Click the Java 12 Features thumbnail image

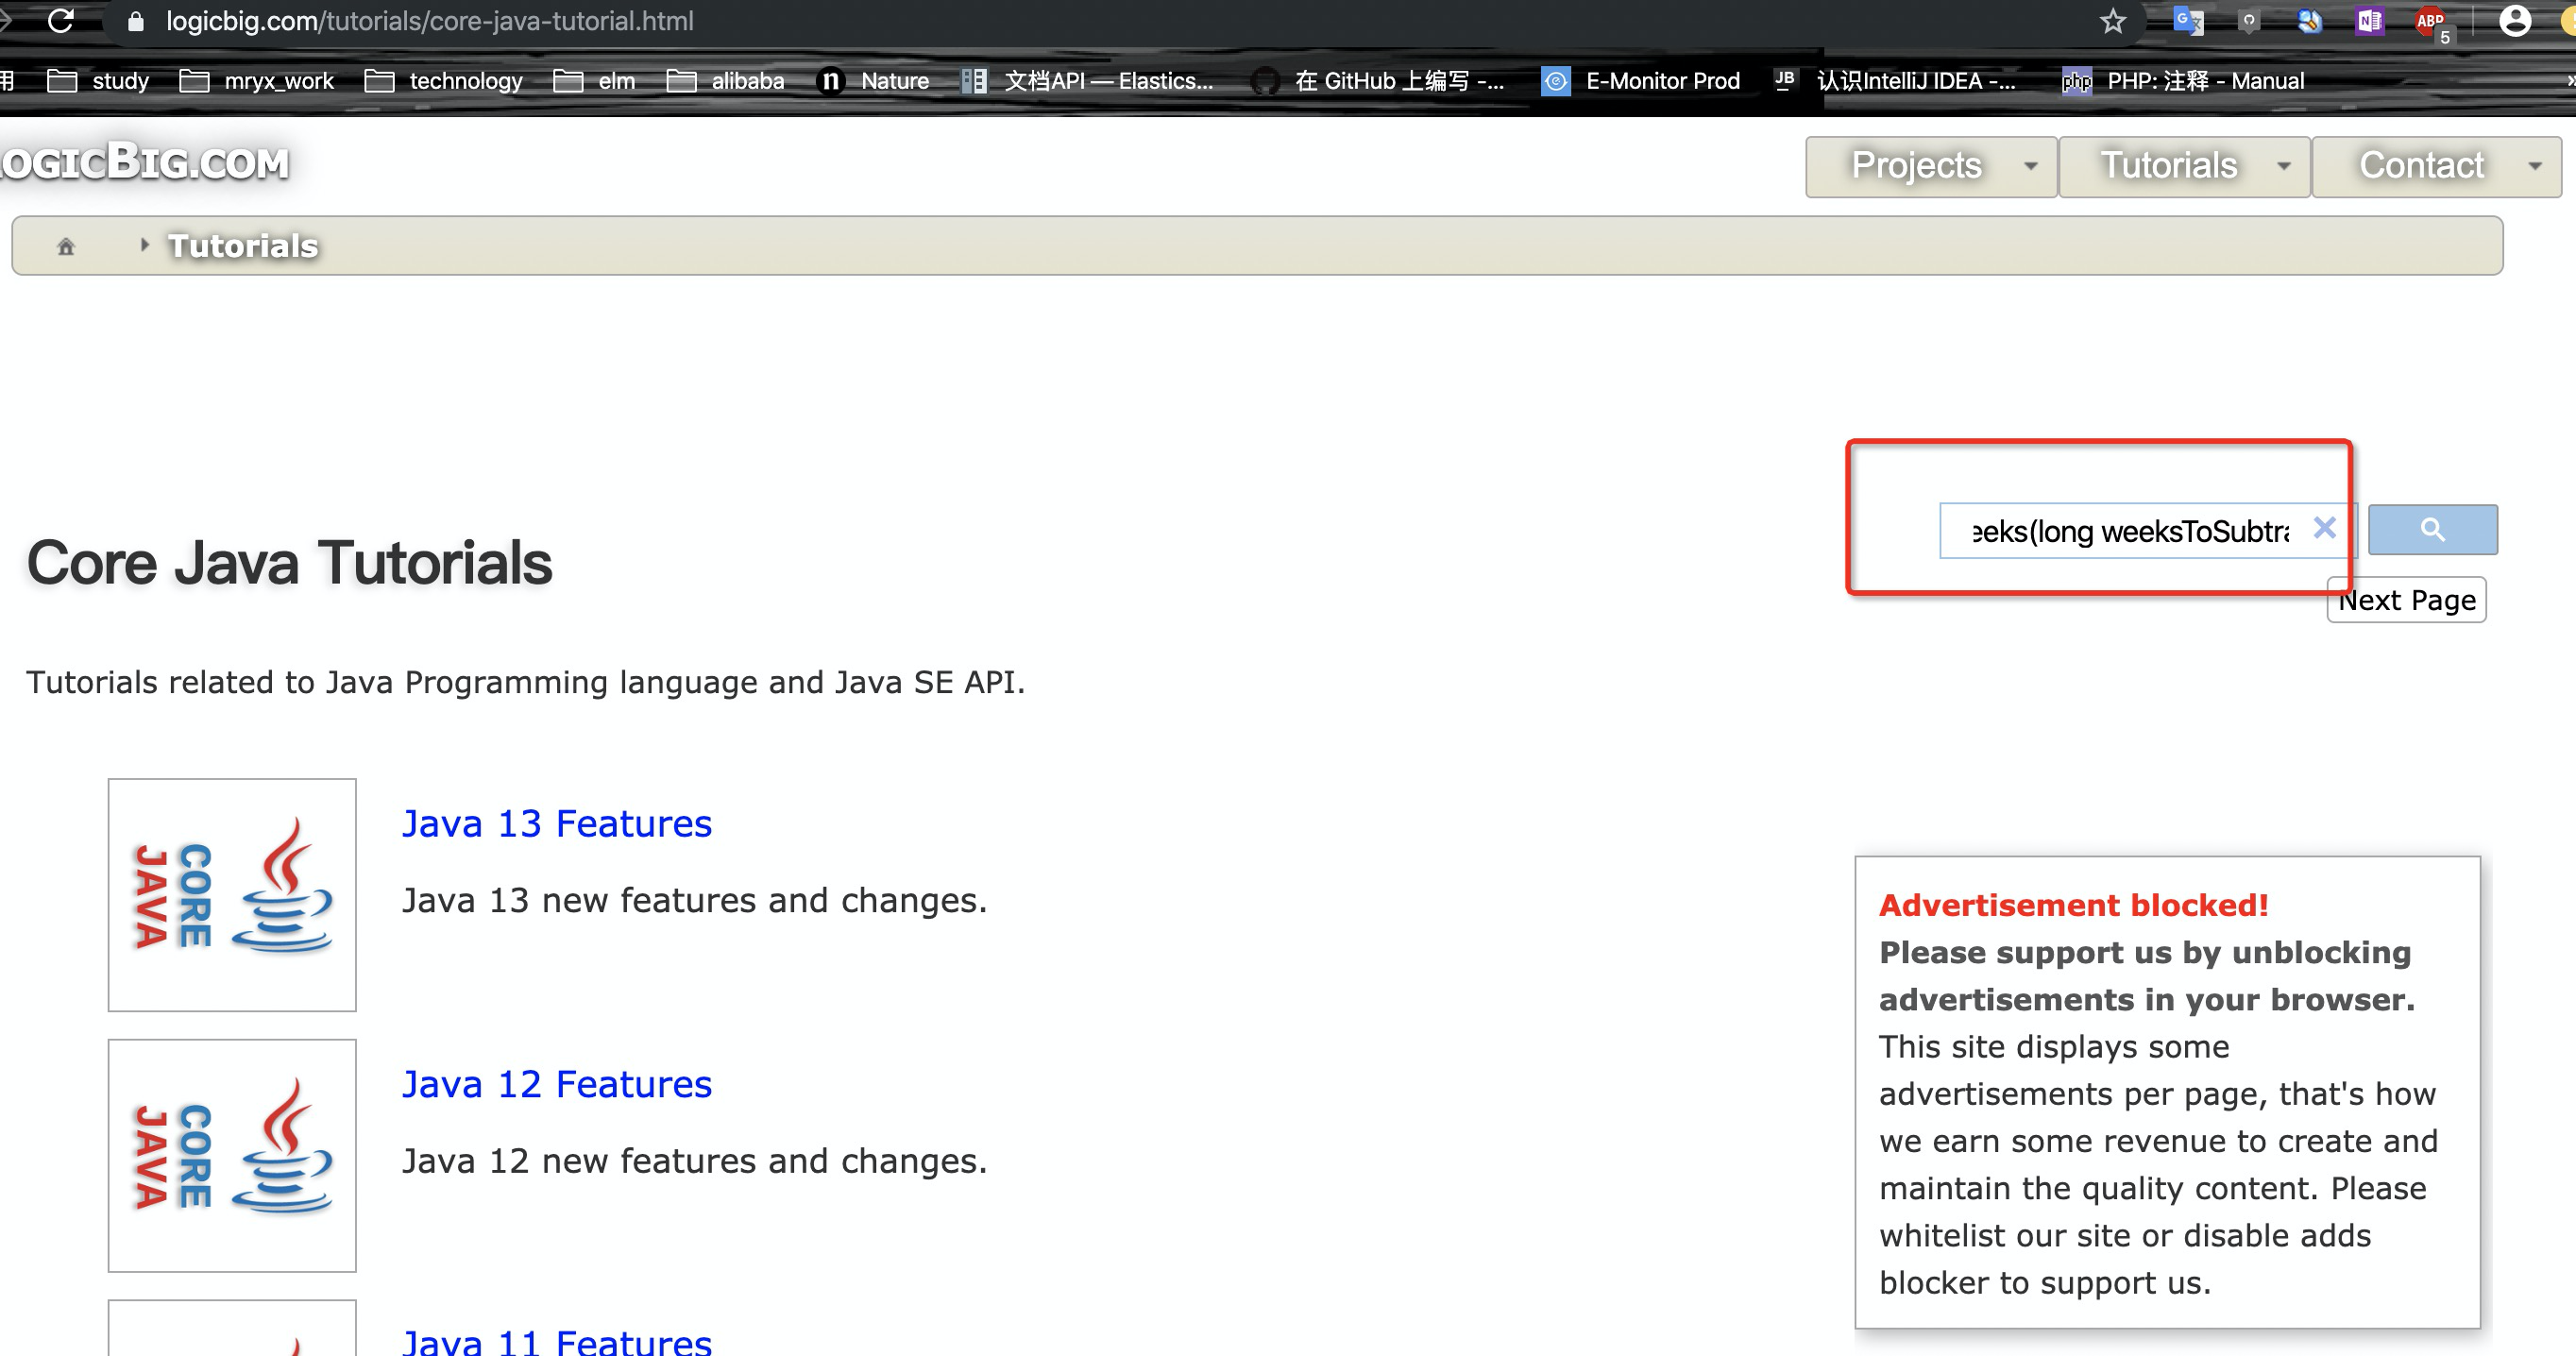pos(232,1155)
